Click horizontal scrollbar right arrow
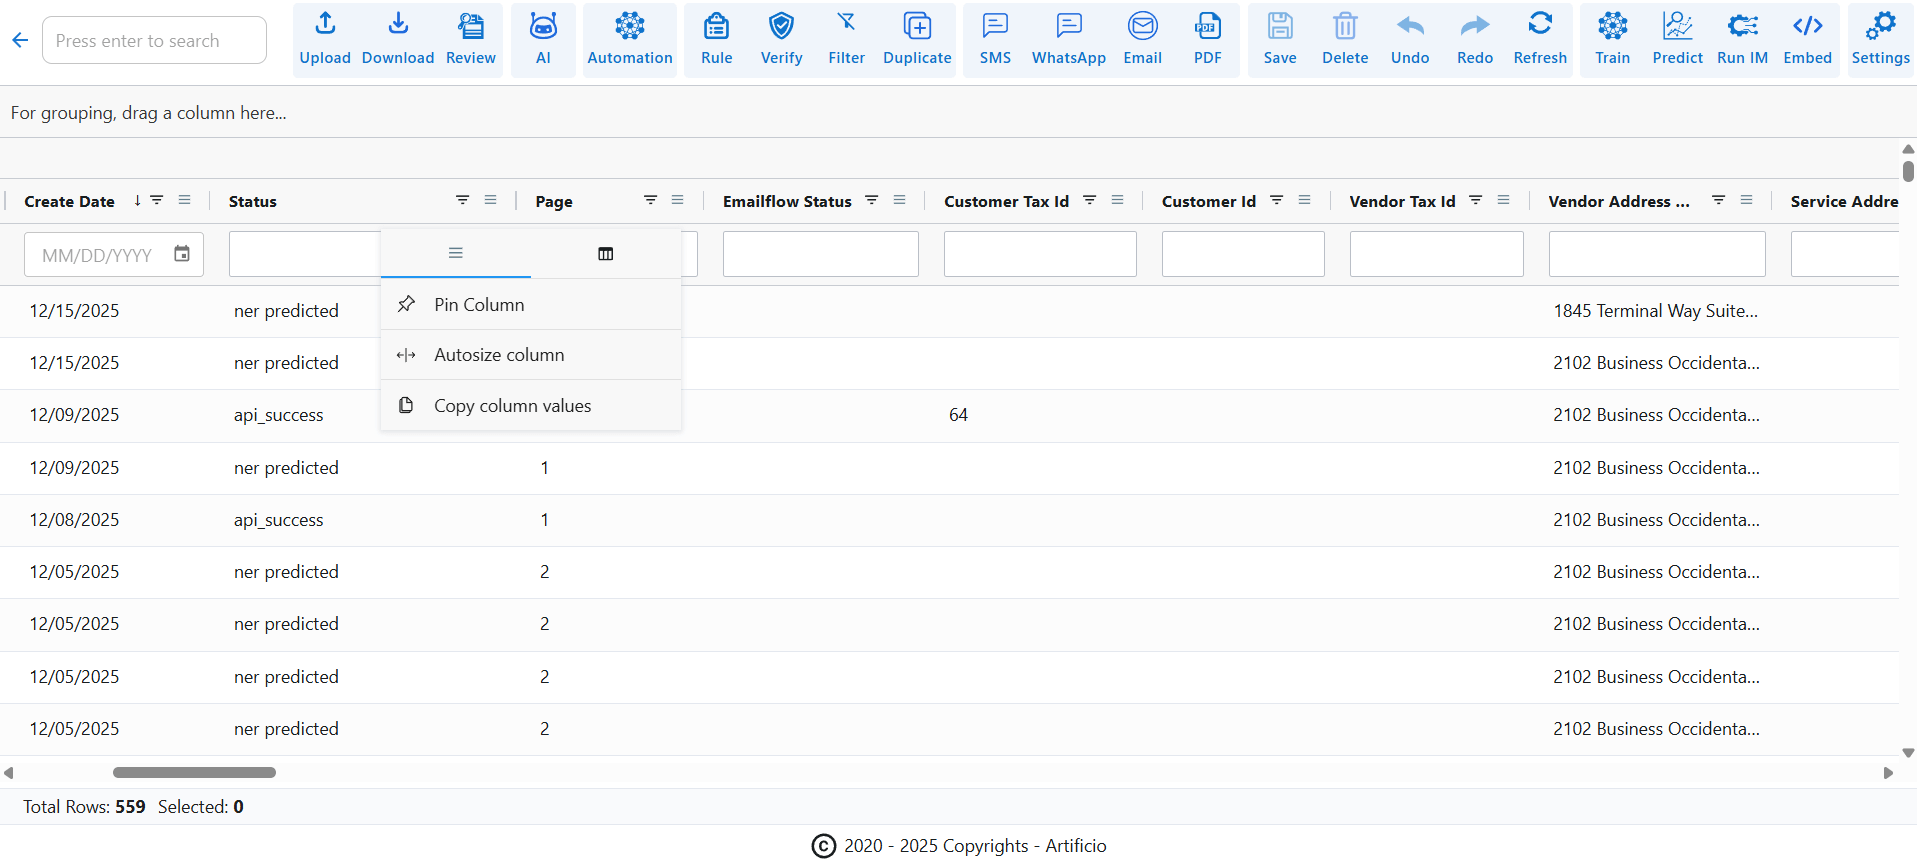Screen dimensions: 1917x861 [x=1888, y=772]
